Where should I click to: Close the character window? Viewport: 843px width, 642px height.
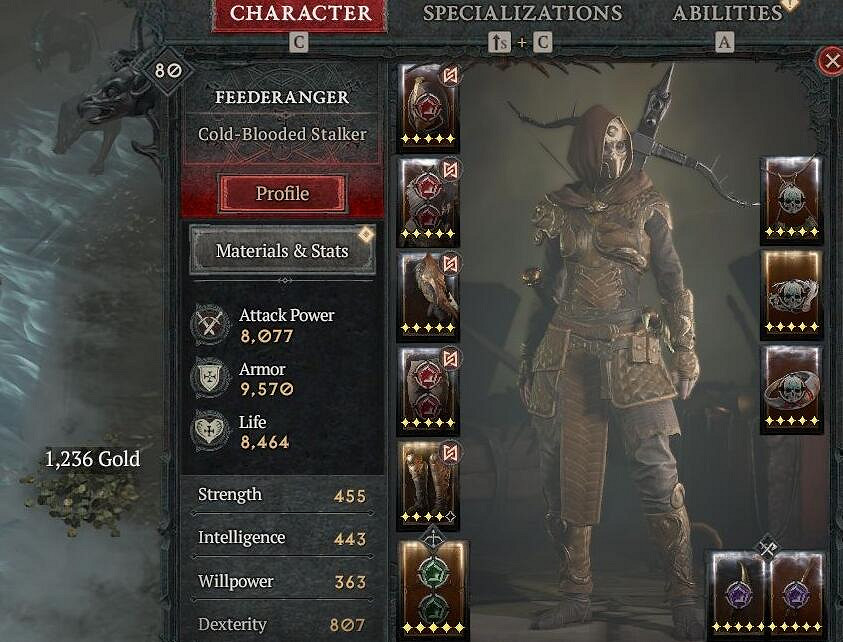click(x=830, y=61)
